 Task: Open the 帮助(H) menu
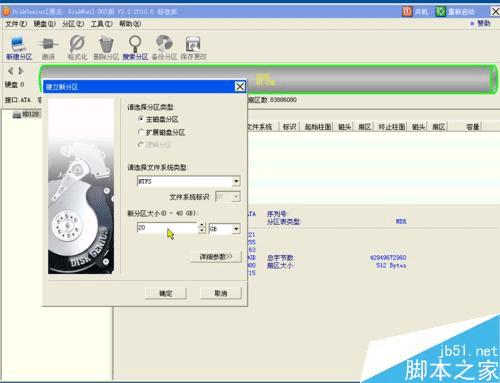pos(130,24)
